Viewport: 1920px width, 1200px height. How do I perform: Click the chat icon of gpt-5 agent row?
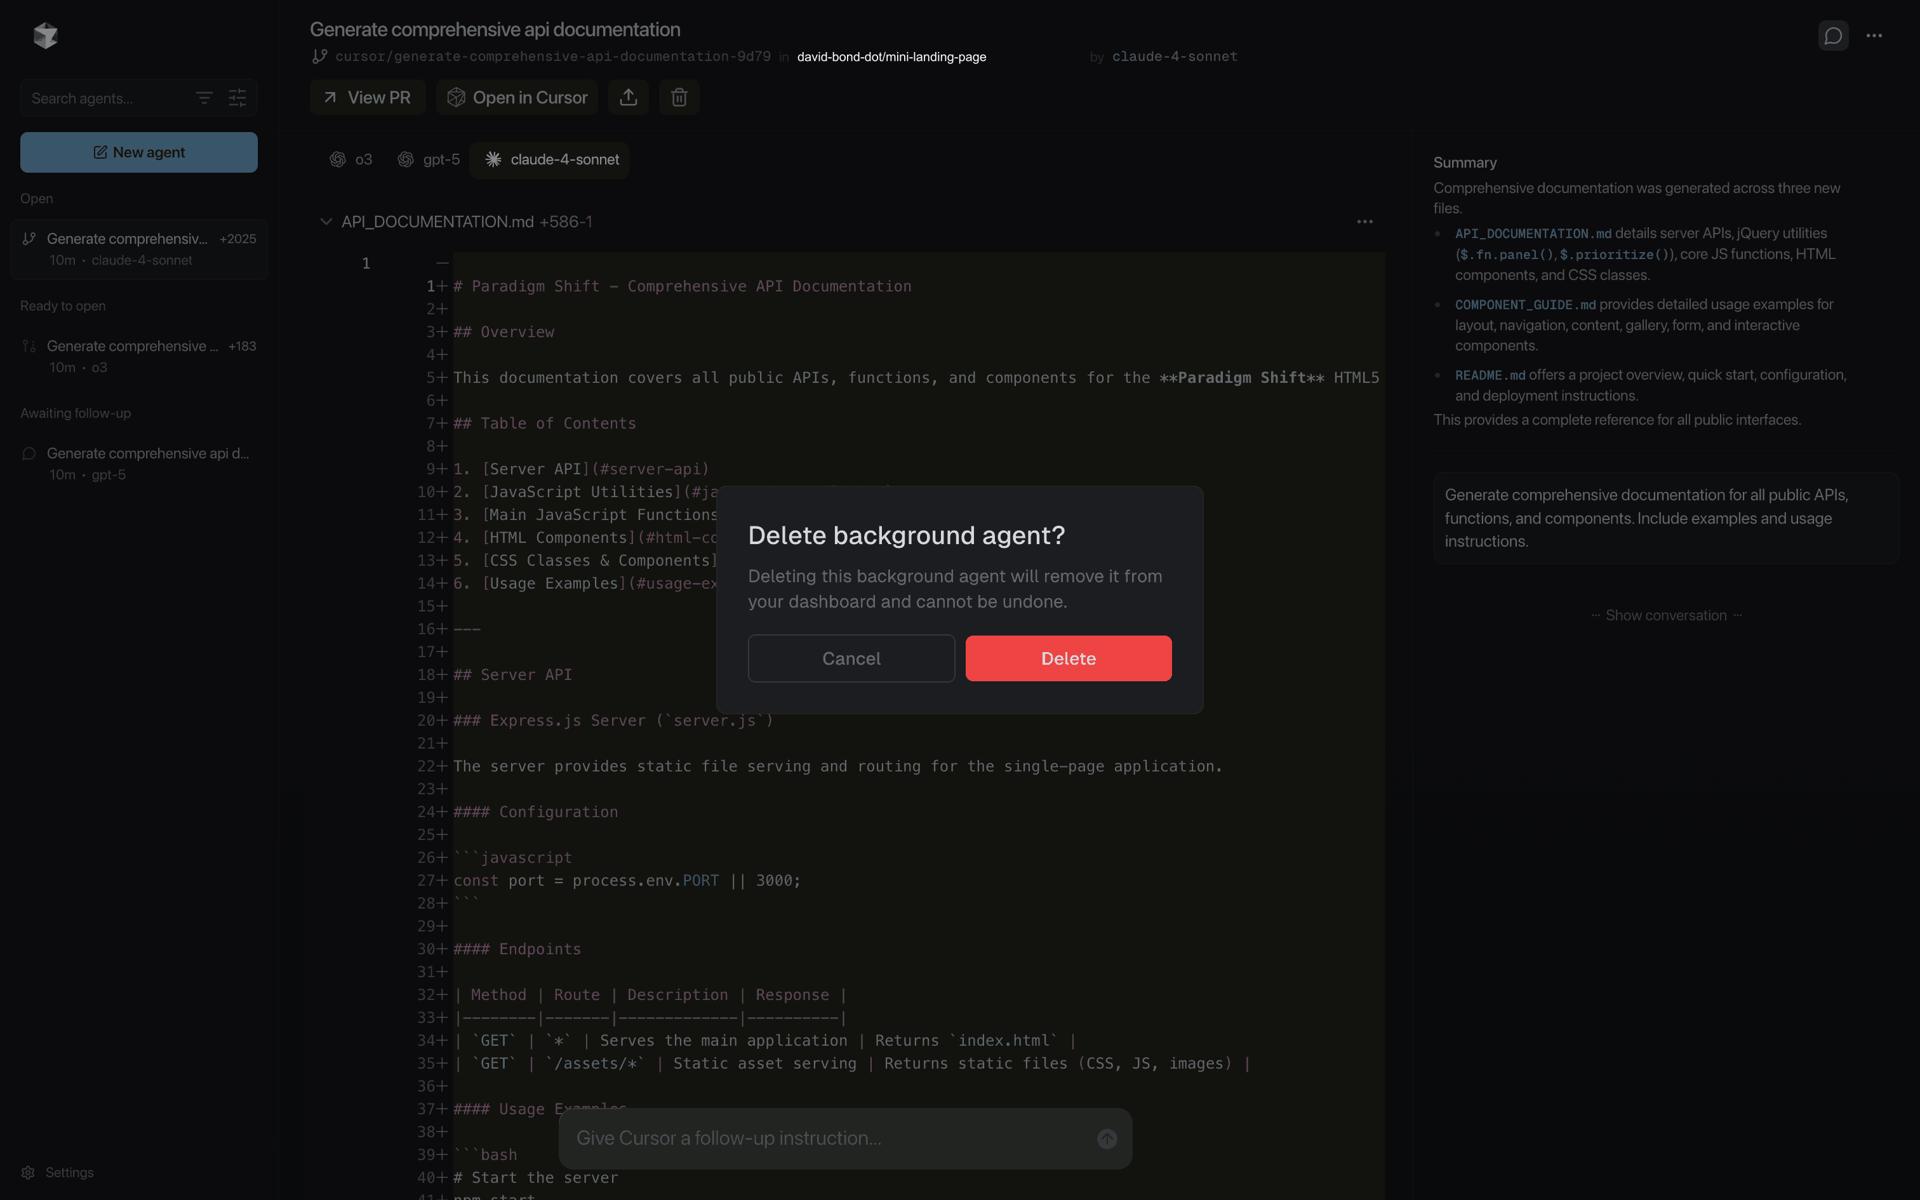(29, 453)
